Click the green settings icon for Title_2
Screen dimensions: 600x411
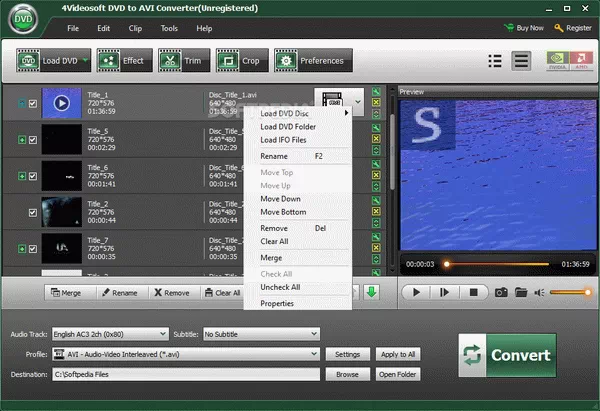click(x=376, y=201)
